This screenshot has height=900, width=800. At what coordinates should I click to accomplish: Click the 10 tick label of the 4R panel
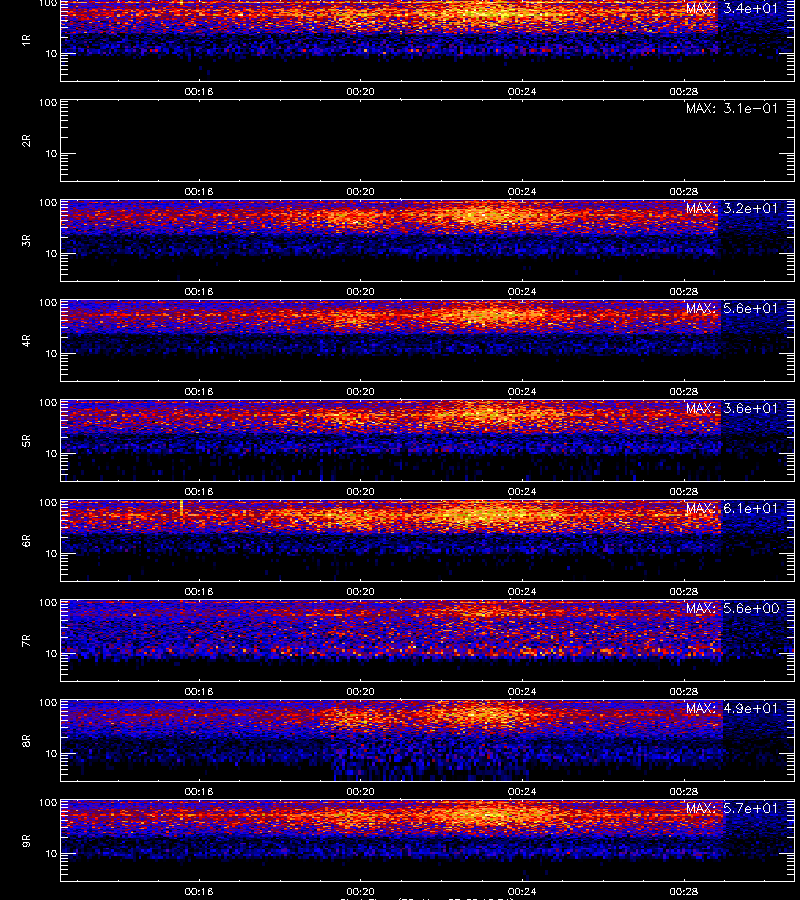pos(51,354)
